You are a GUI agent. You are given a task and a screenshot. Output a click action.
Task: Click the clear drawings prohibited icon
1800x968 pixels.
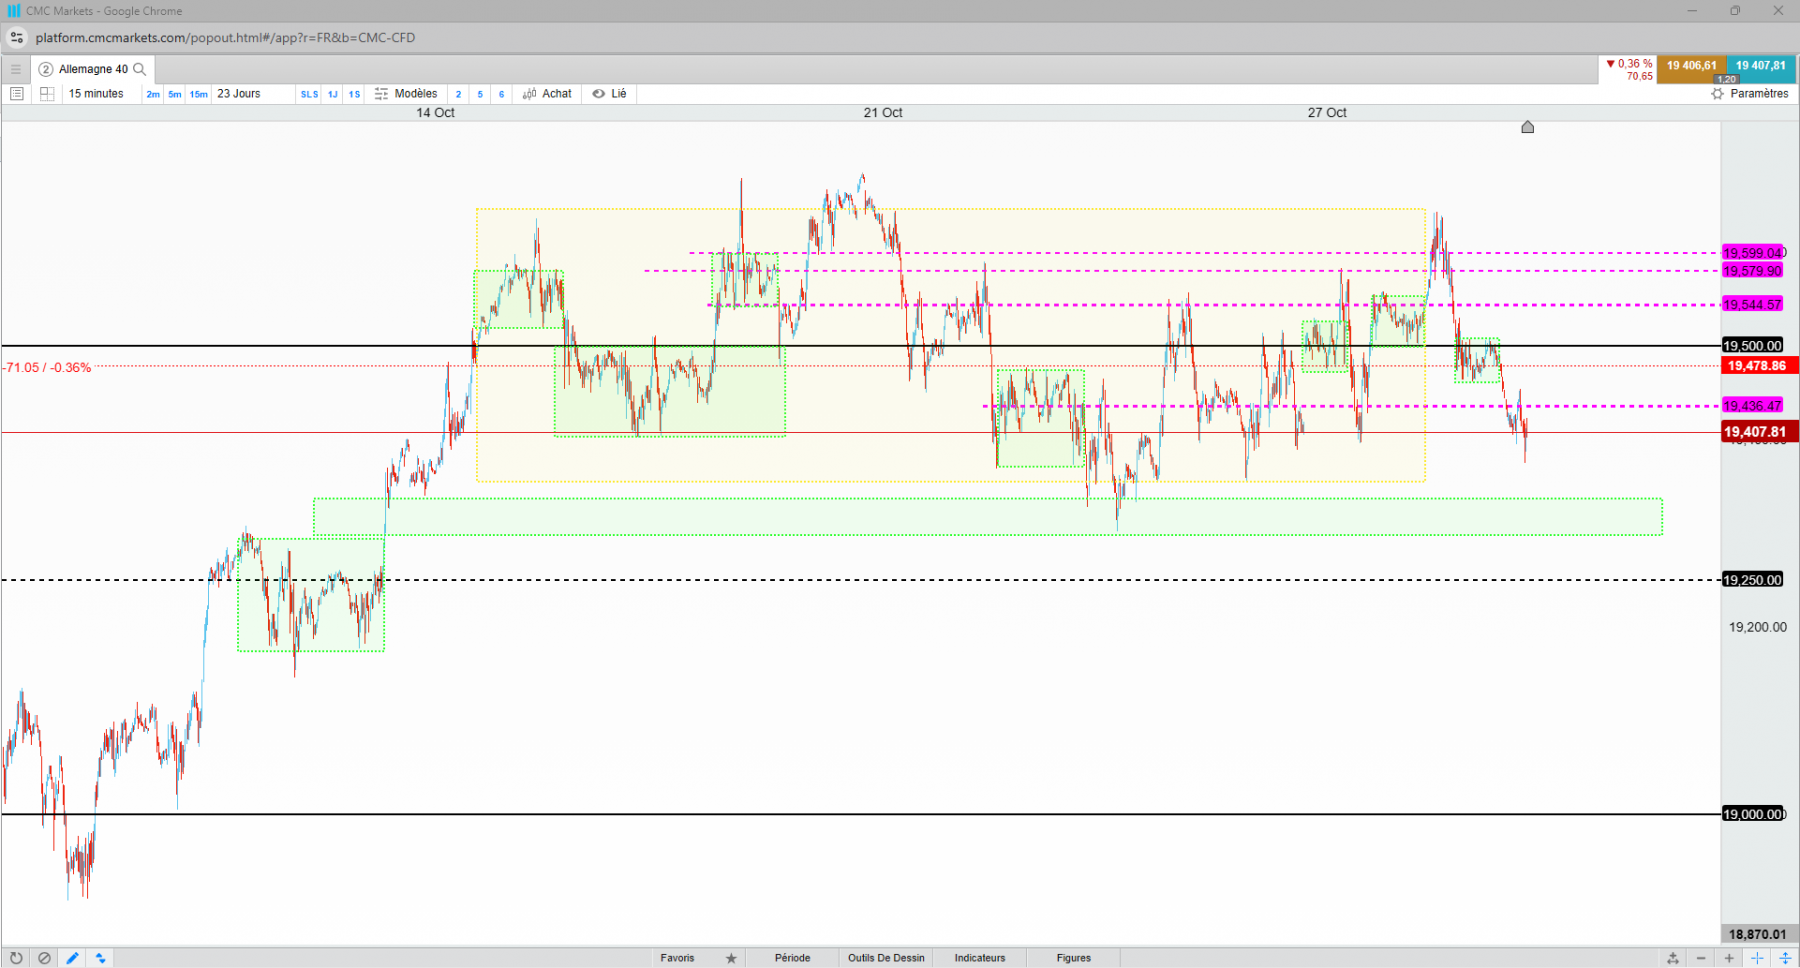point(44,958)
